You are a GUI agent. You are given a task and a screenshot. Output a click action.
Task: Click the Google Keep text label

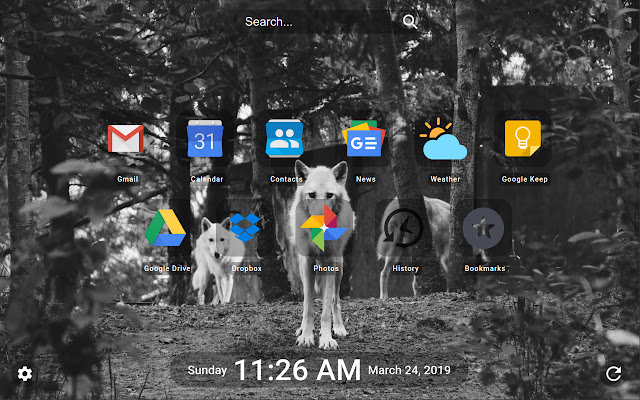(x=524, y=179)
